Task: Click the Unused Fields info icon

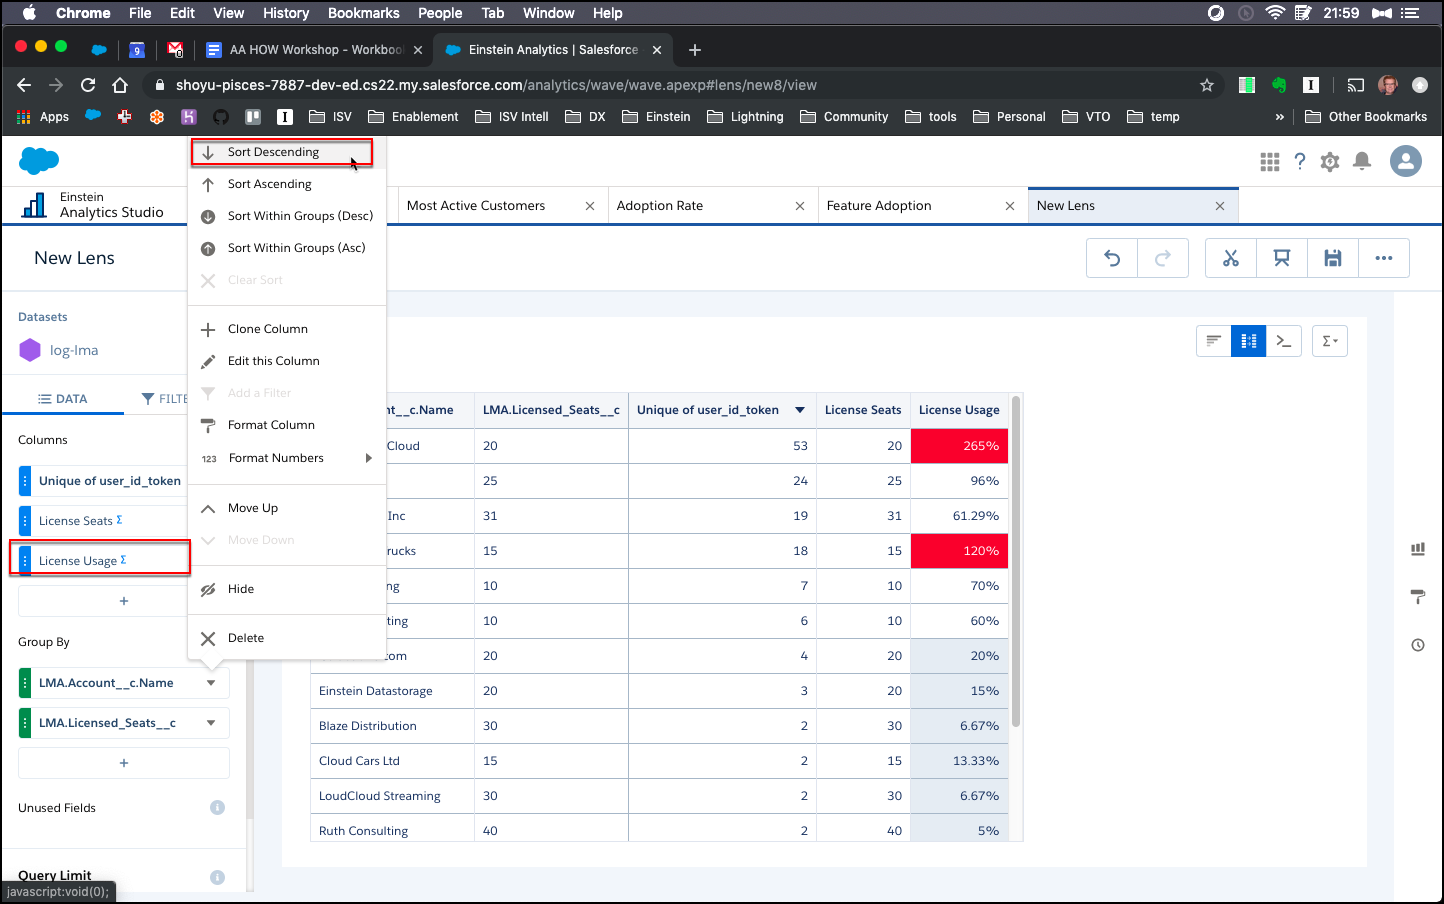Action: pos(217,808)
